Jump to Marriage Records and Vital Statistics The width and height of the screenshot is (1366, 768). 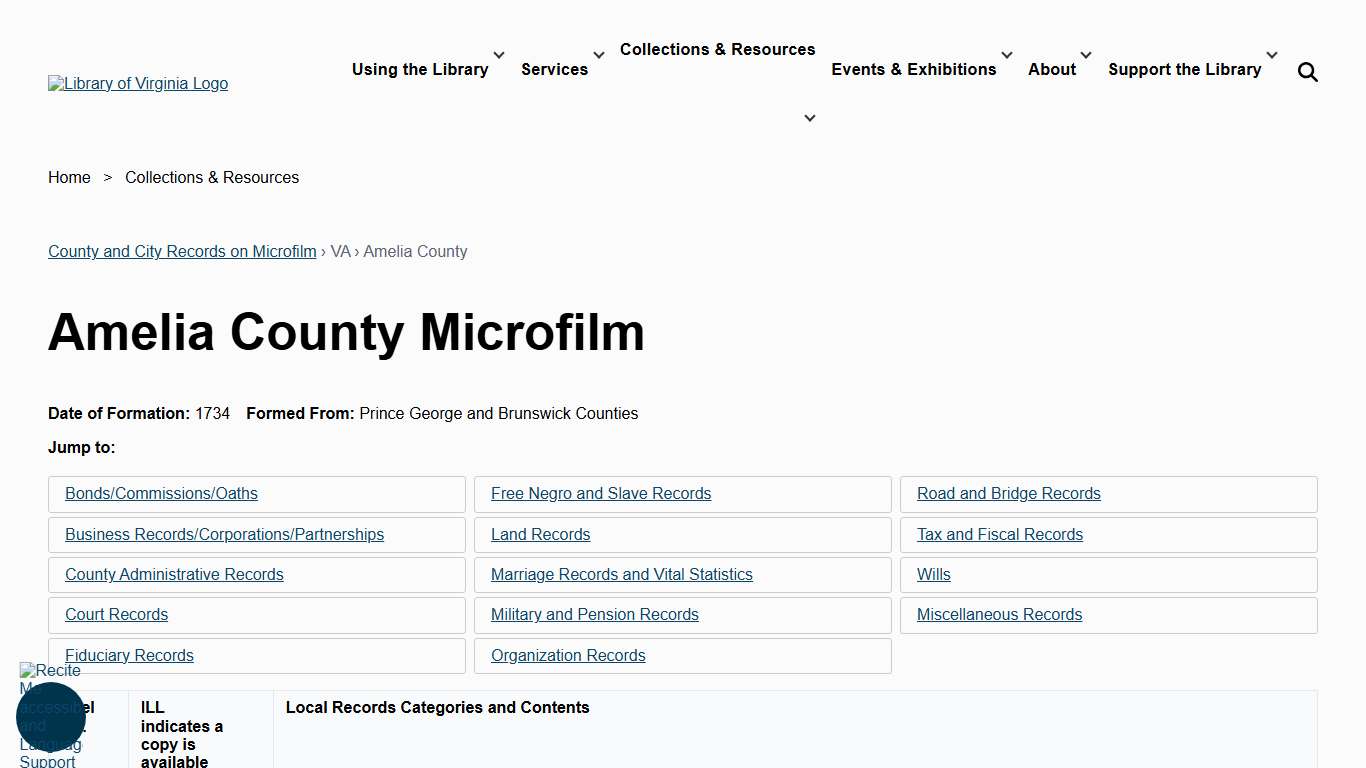[x=621, y=574]
